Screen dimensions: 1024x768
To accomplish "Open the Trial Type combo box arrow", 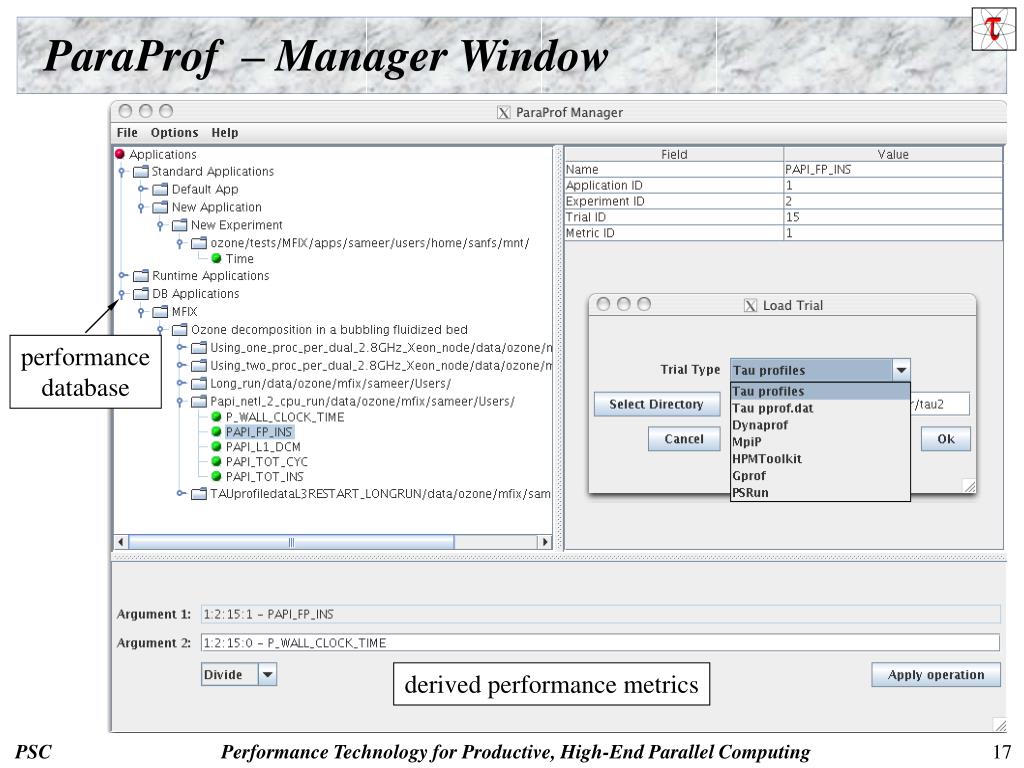I will (901, 370).
